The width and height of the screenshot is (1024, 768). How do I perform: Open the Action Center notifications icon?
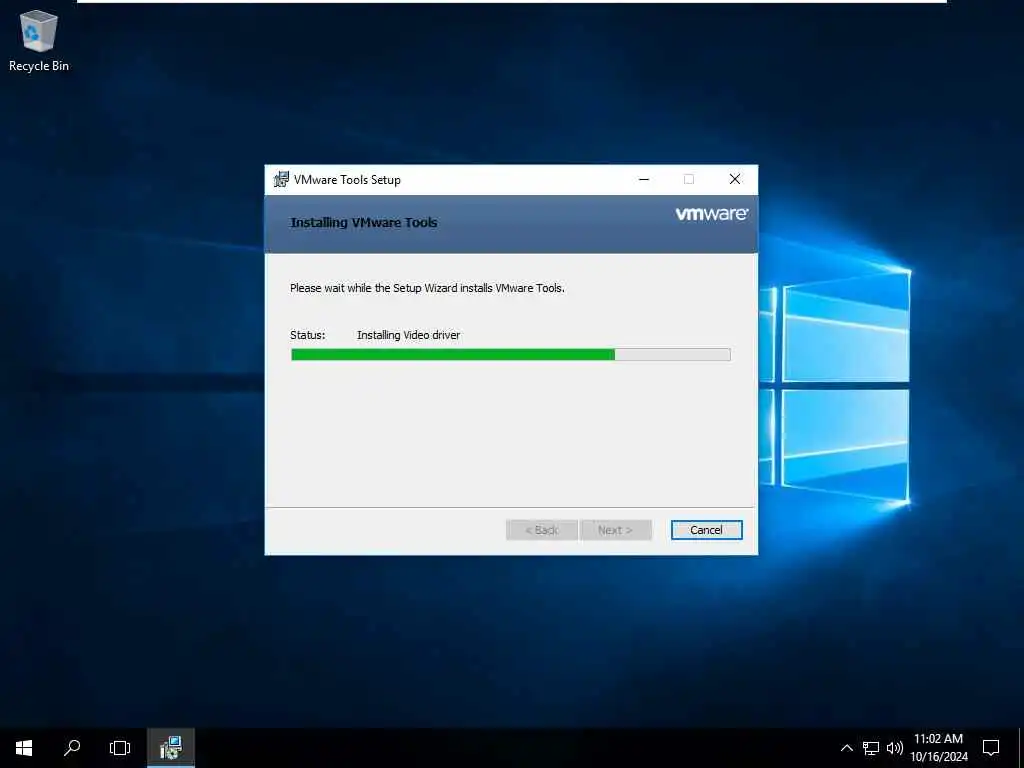[991, 748]
